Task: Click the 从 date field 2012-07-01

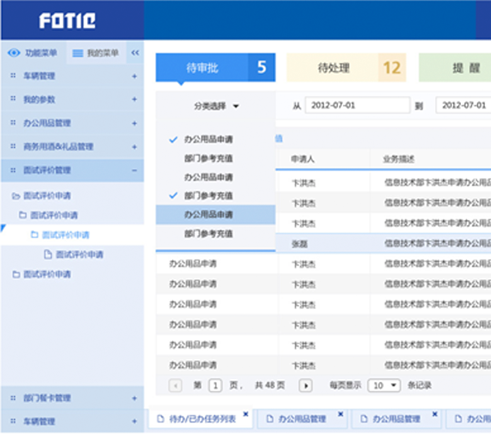Action: point(357,105)
